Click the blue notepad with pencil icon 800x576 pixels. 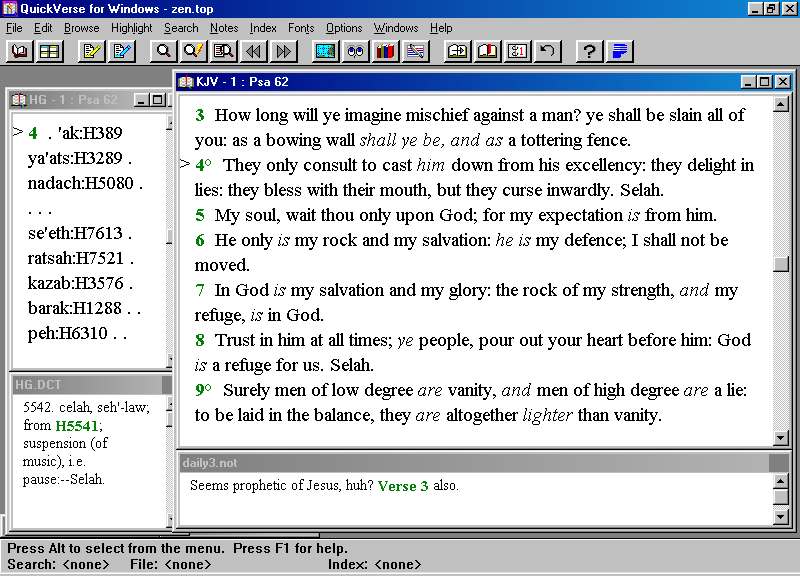pyautogui.click(x=121, y=51)
